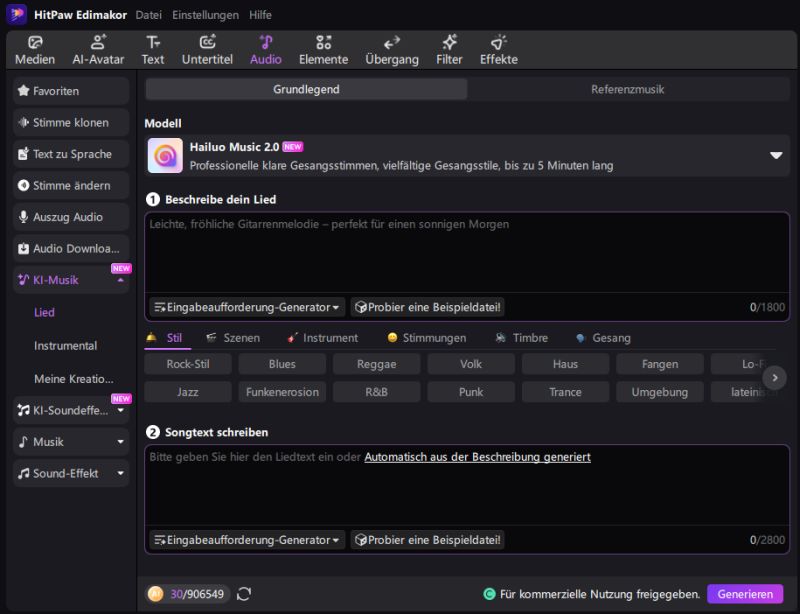The image size is (800, 614).
Task: Click into the song description text field
Action: [x=465, y=255]
